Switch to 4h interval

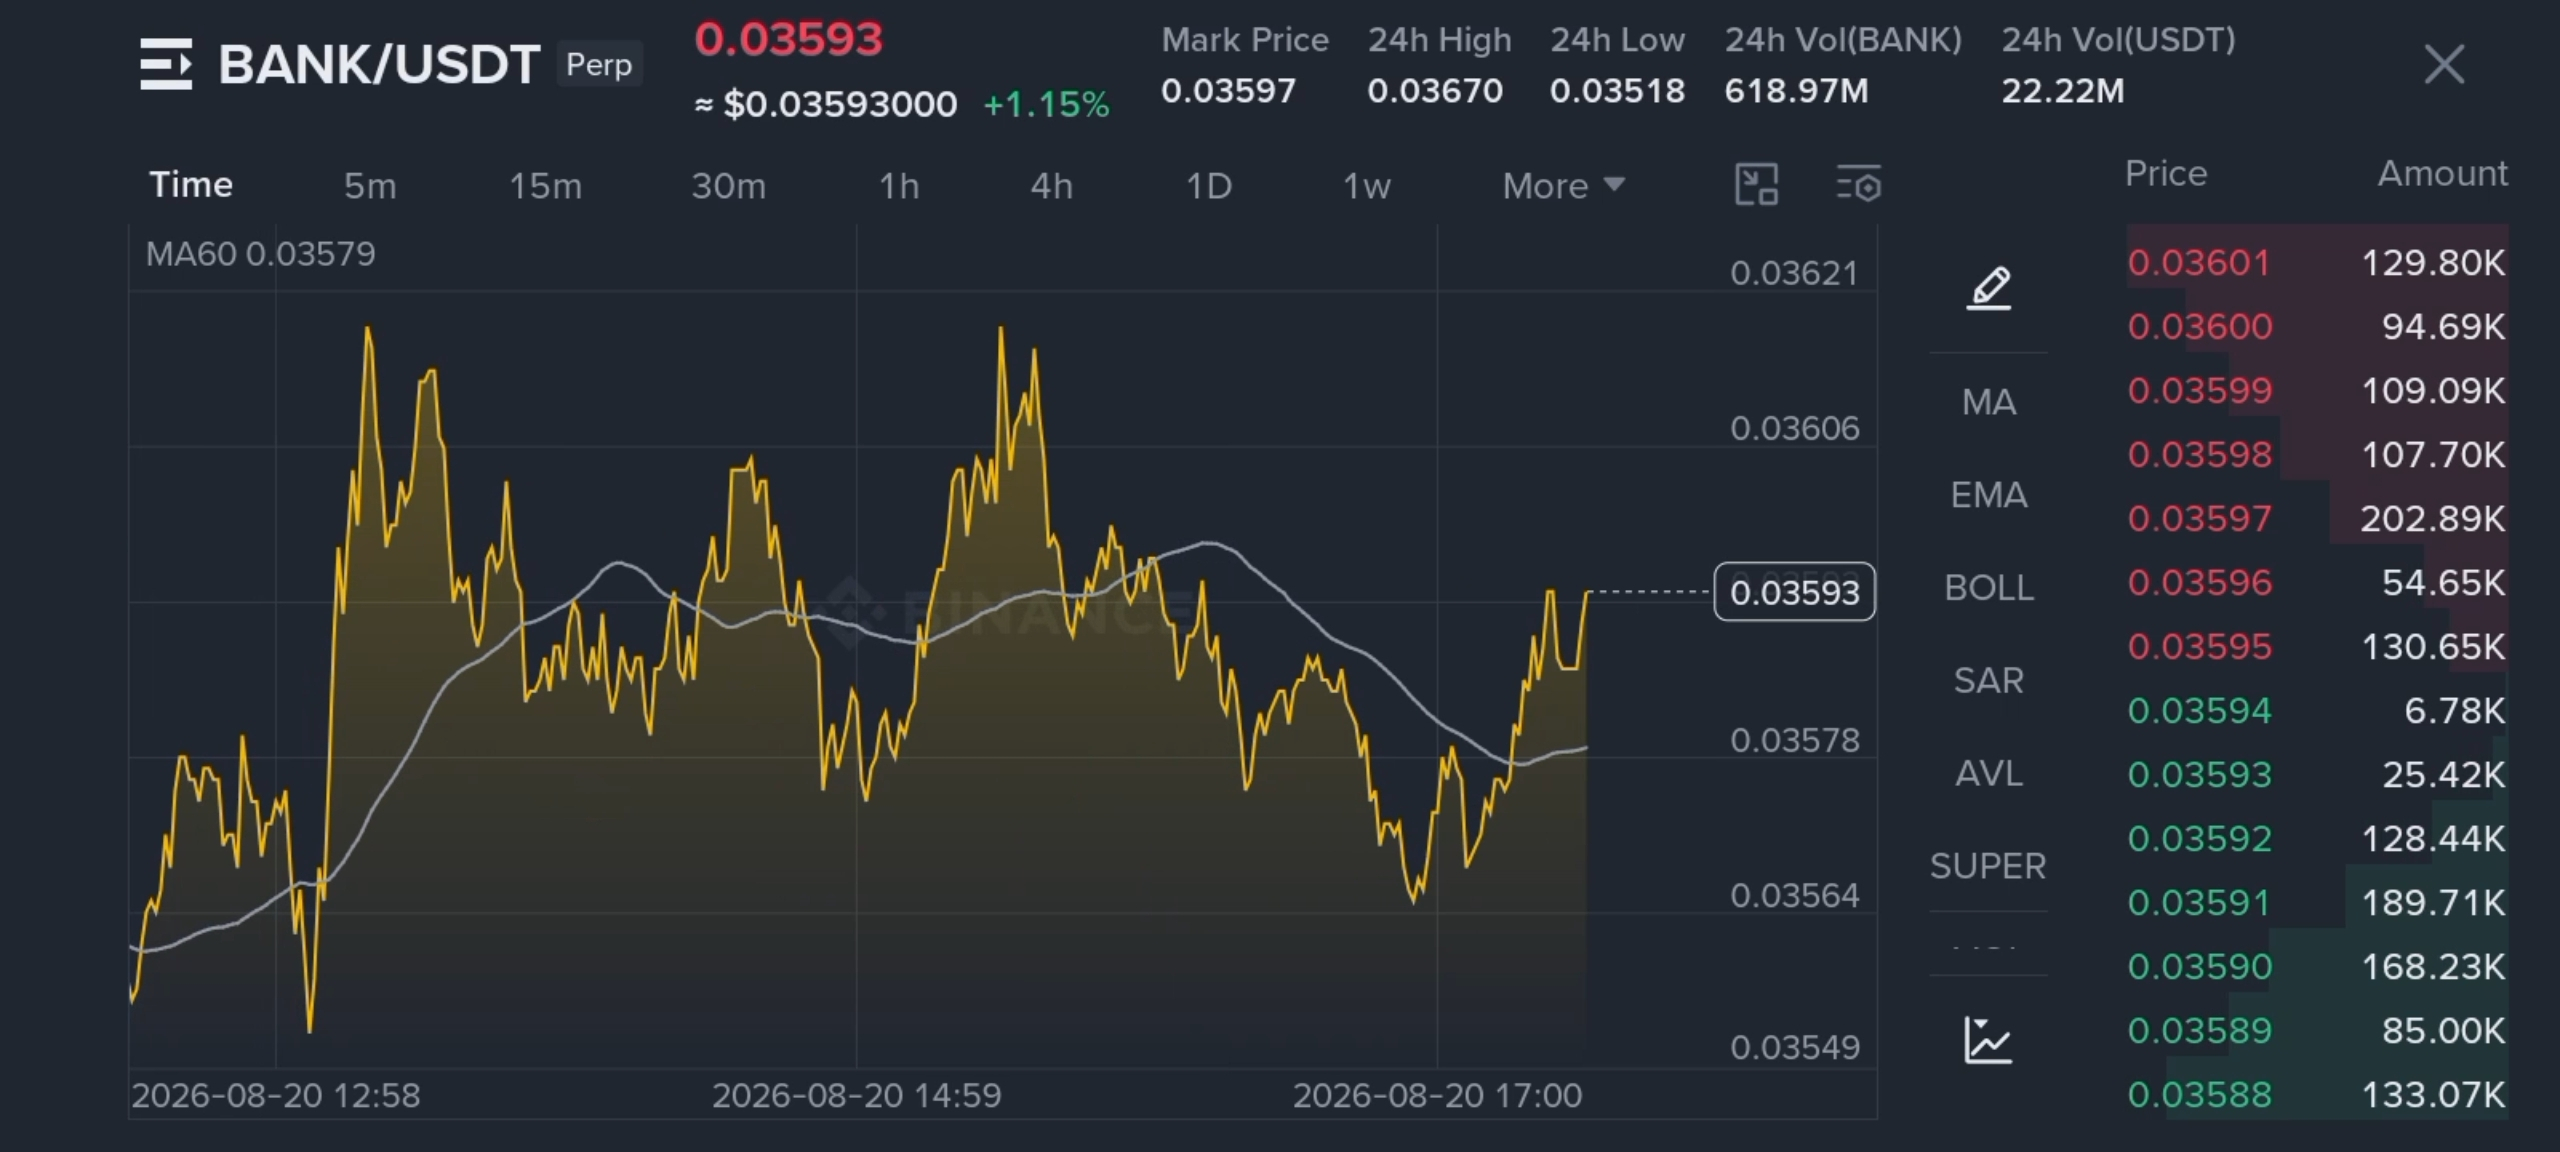click(1052, 186)
